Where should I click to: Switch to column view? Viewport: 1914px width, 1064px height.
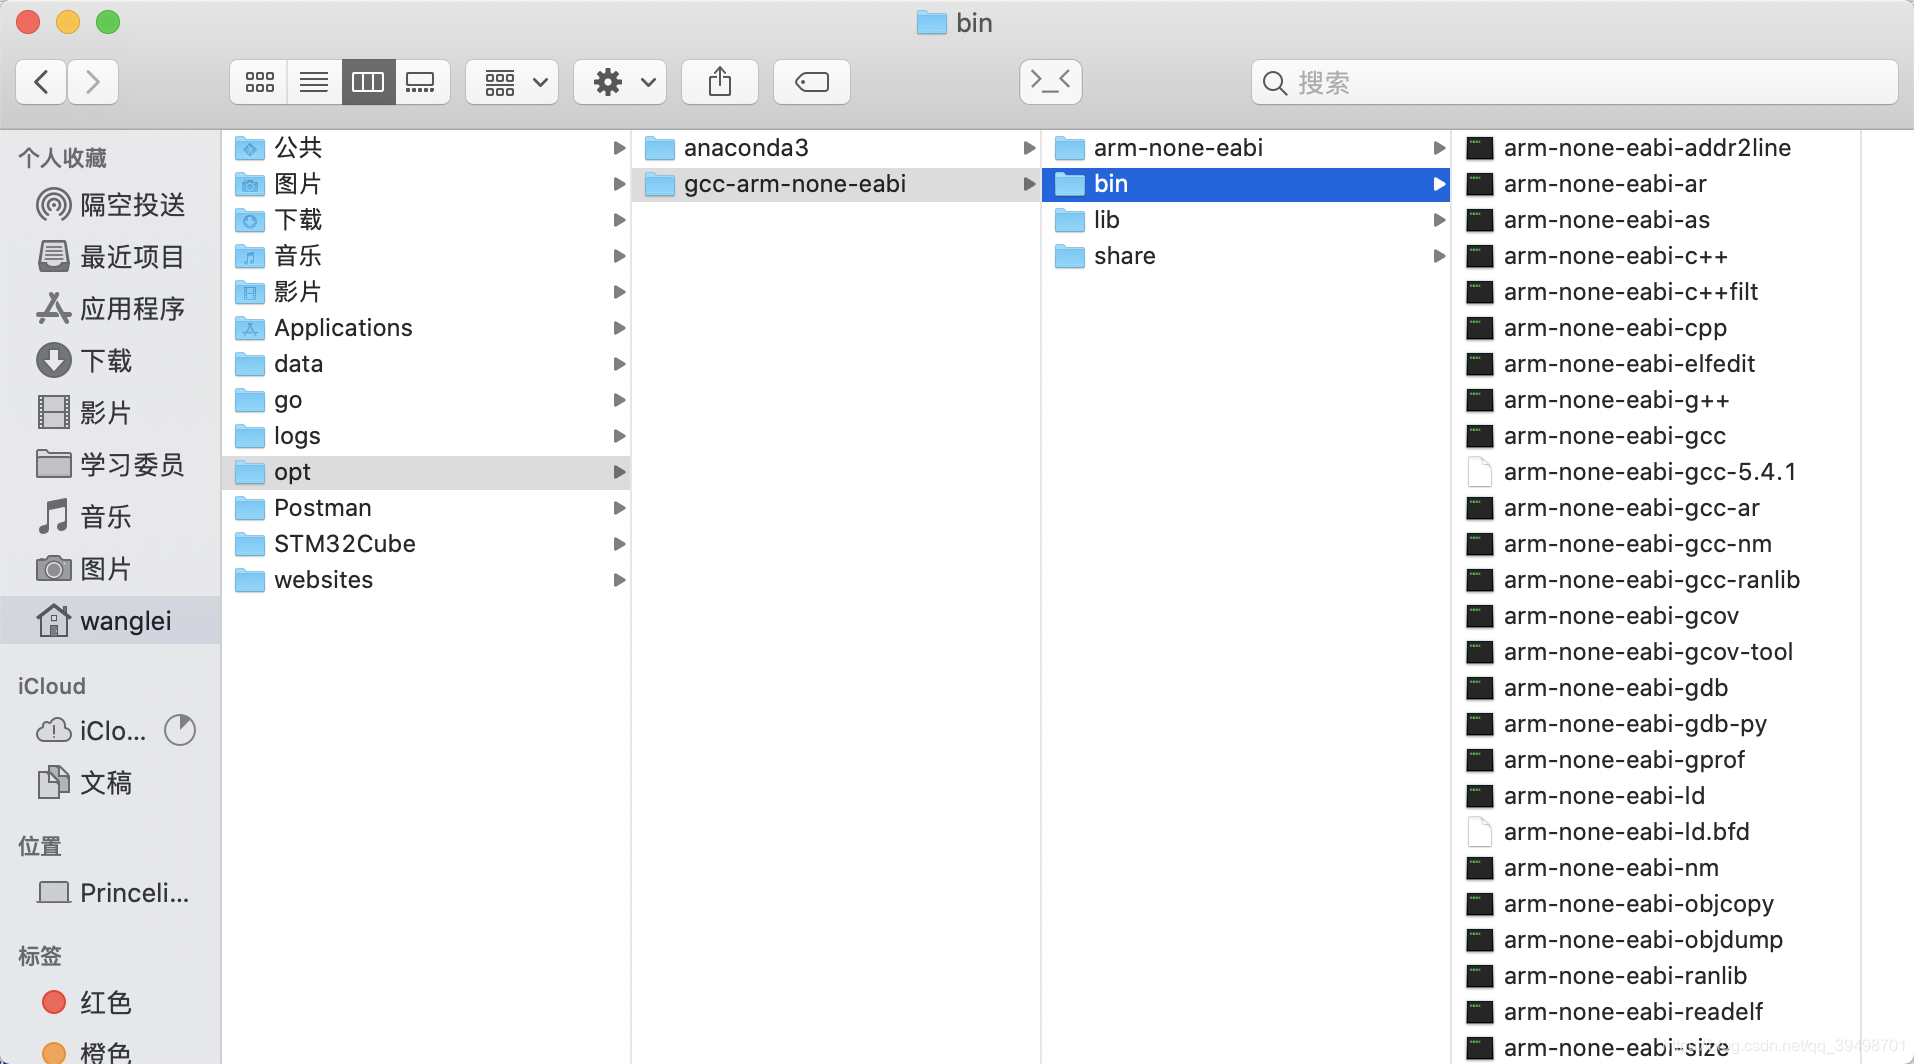pyautogui.click(x=368, y=82)
